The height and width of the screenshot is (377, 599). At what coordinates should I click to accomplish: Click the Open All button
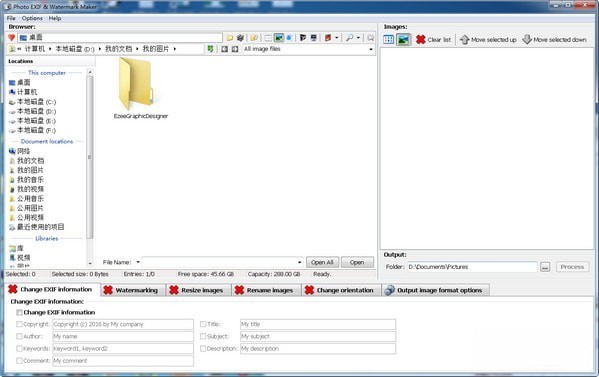coord(322,262)
